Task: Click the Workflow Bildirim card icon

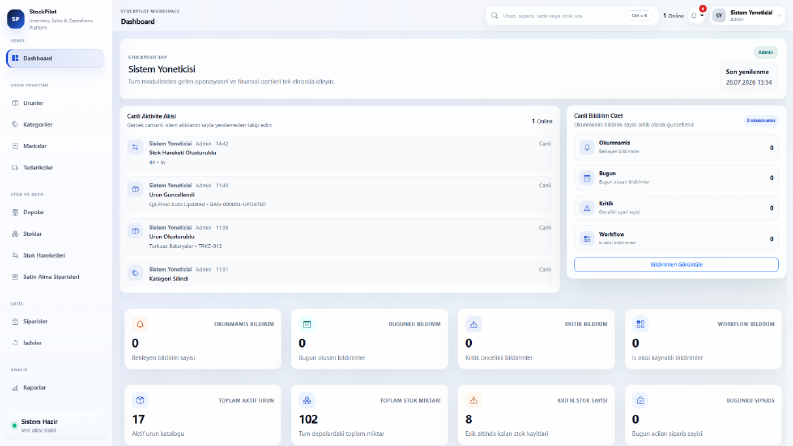Action: pyautogui.click(x=640, y=324)
